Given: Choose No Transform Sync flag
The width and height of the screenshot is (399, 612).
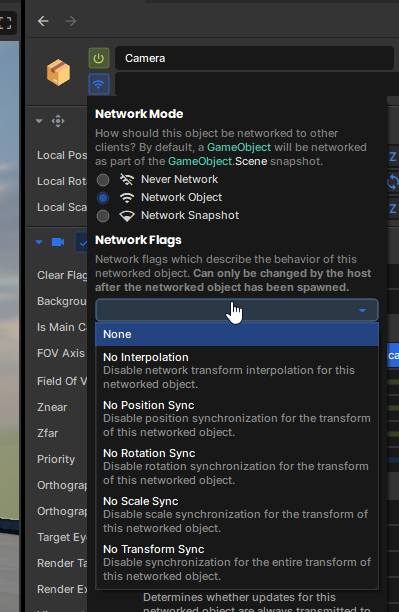Looking at the screenshot, I should point(237,562).
